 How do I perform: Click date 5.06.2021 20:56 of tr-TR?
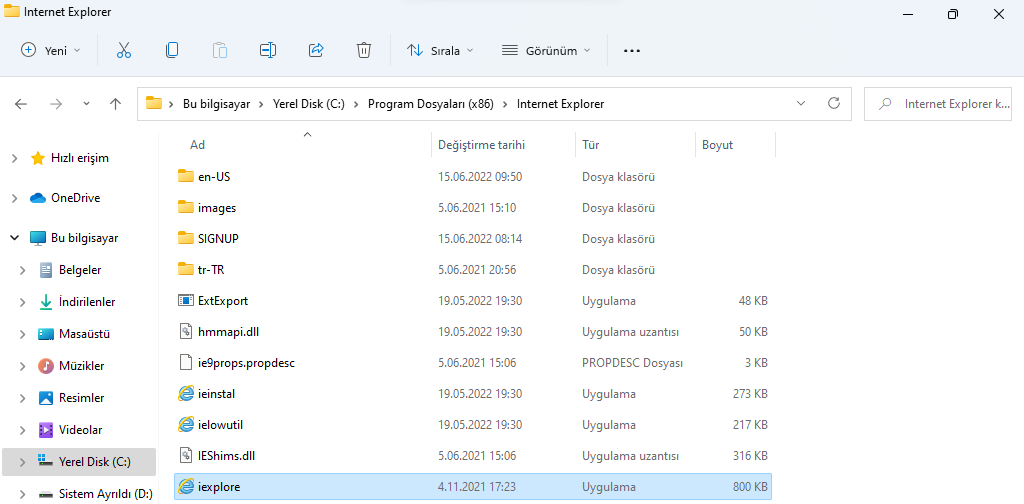click(x=477, y=270)
